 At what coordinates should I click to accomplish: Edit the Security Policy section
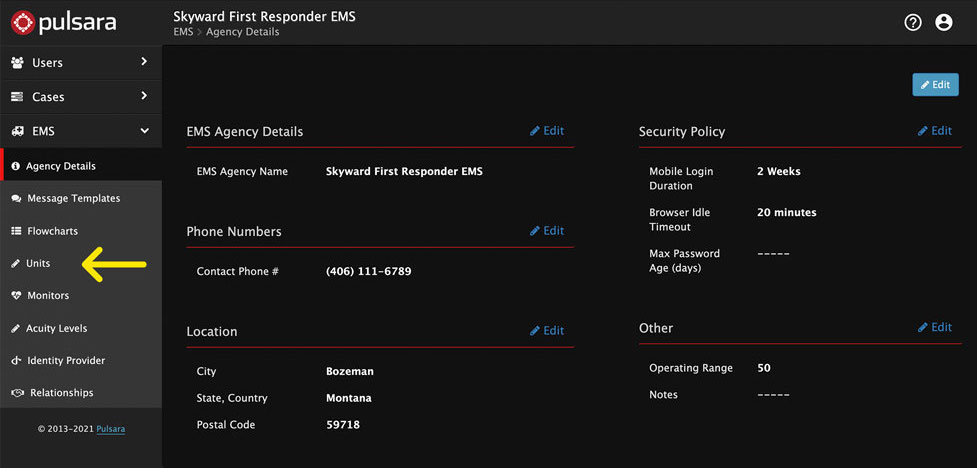point(935,131)
